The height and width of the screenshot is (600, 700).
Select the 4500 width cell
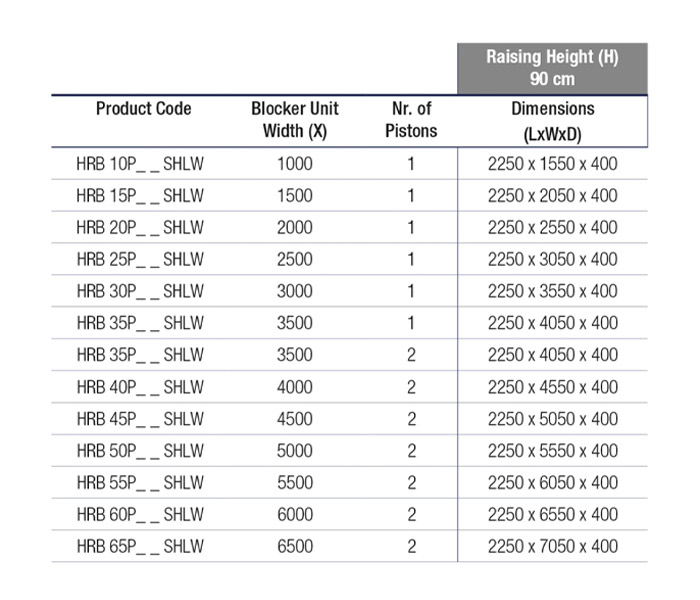[295, 419]
